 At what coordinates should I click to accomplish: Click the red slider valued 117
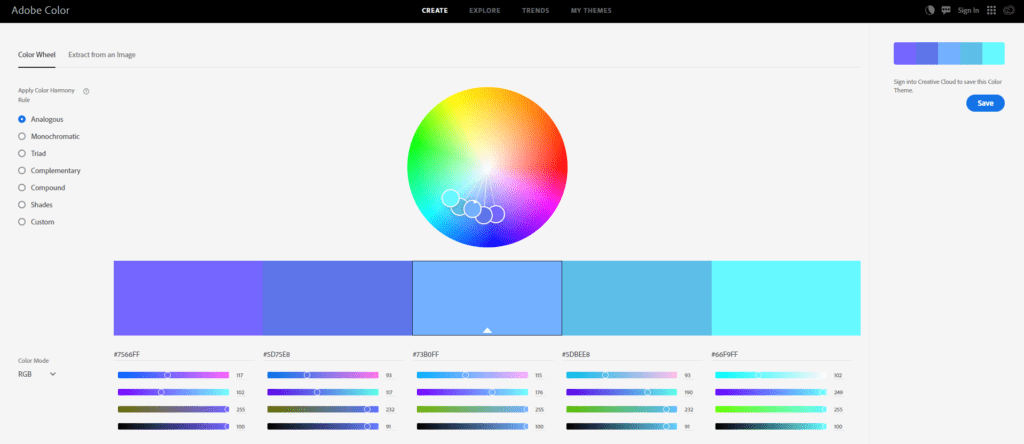click(x=173, y=375)
